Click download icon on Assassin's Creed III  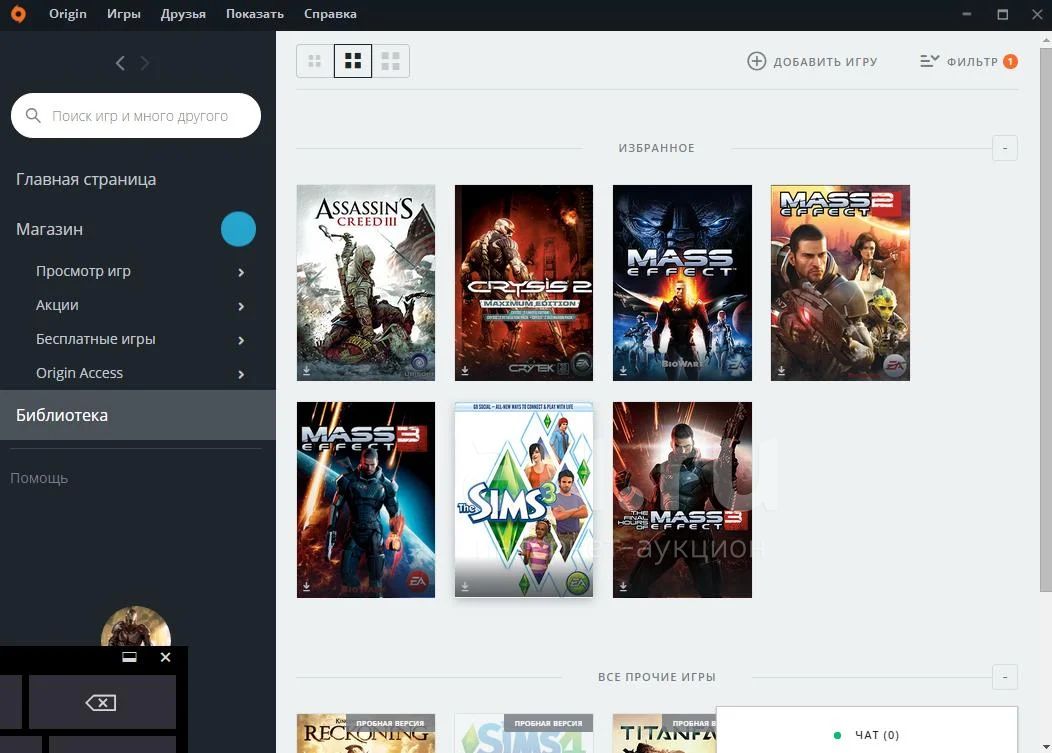[x=307, y=370]
